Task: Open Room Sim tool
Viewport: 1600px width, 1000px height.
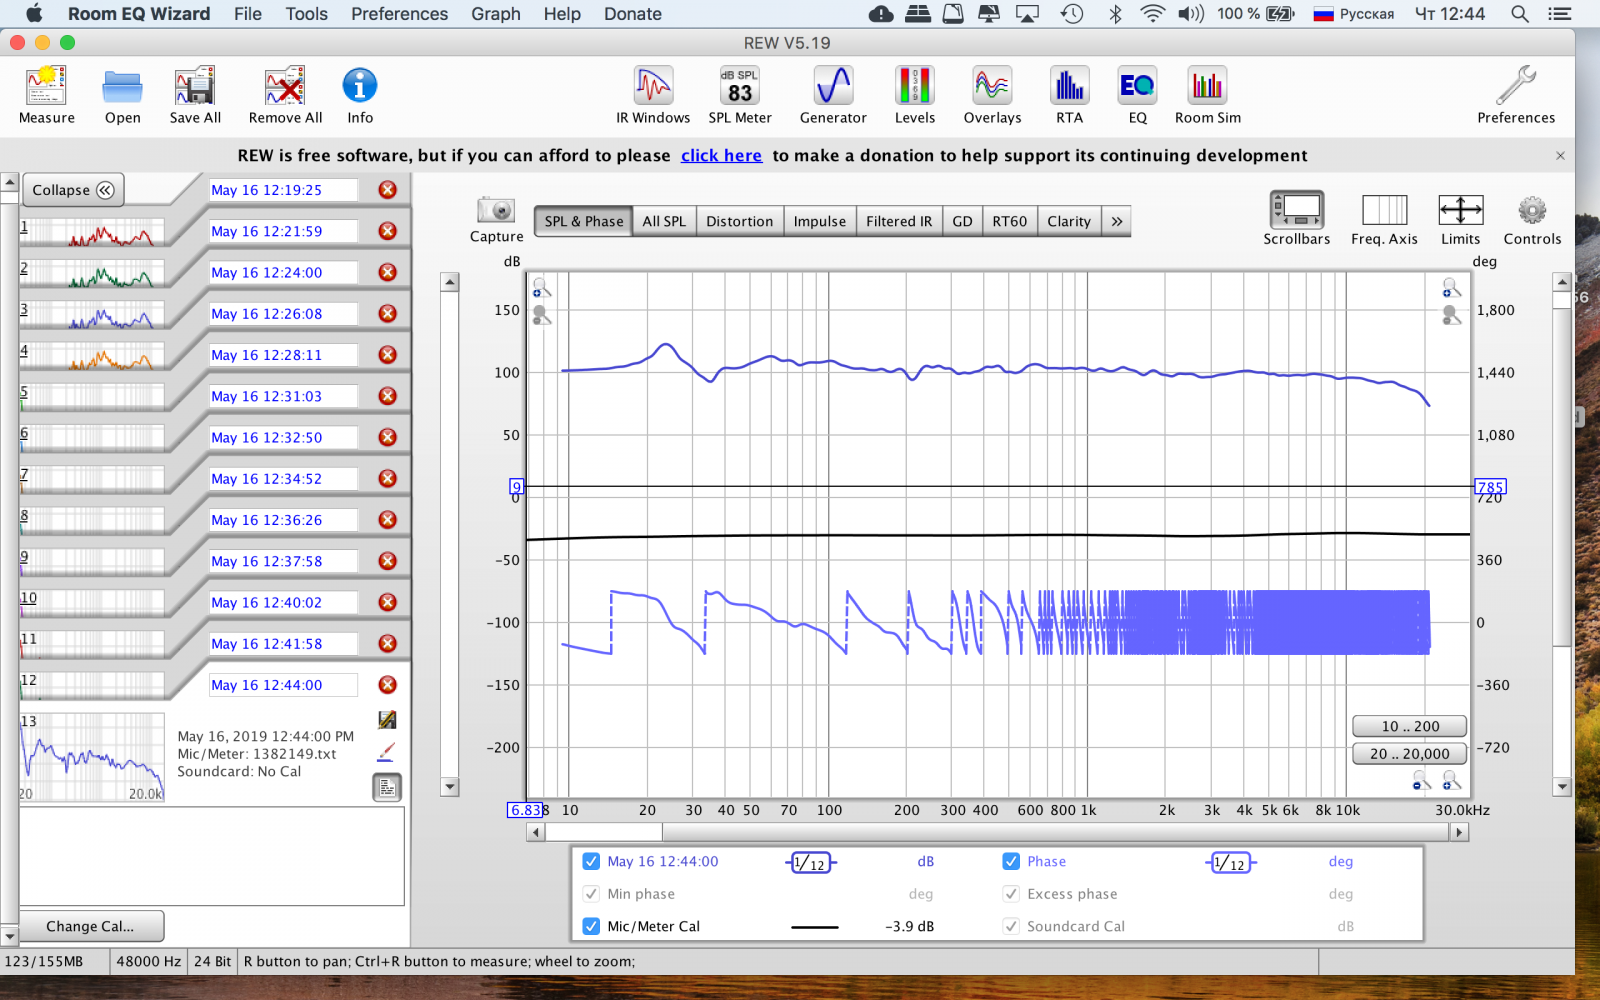Action: pyautogui.click(x=1207, y=86)
